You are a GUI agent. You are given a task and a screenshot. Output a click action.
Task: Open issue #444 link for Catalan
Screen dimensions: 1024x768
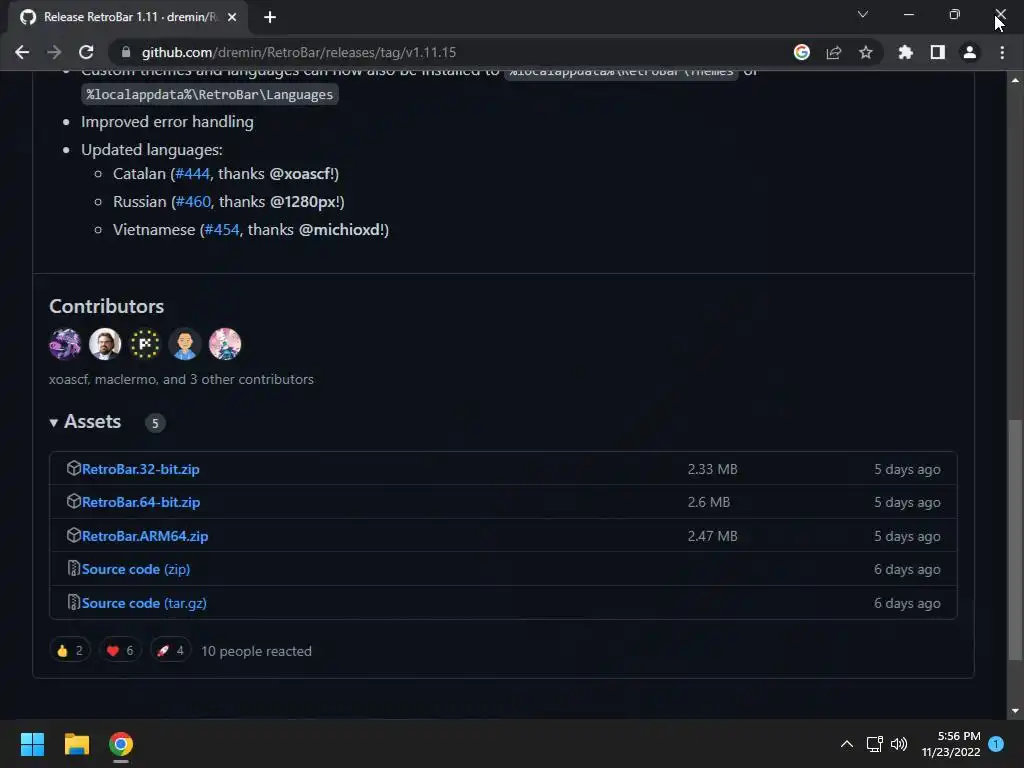[x=193, y=174]
